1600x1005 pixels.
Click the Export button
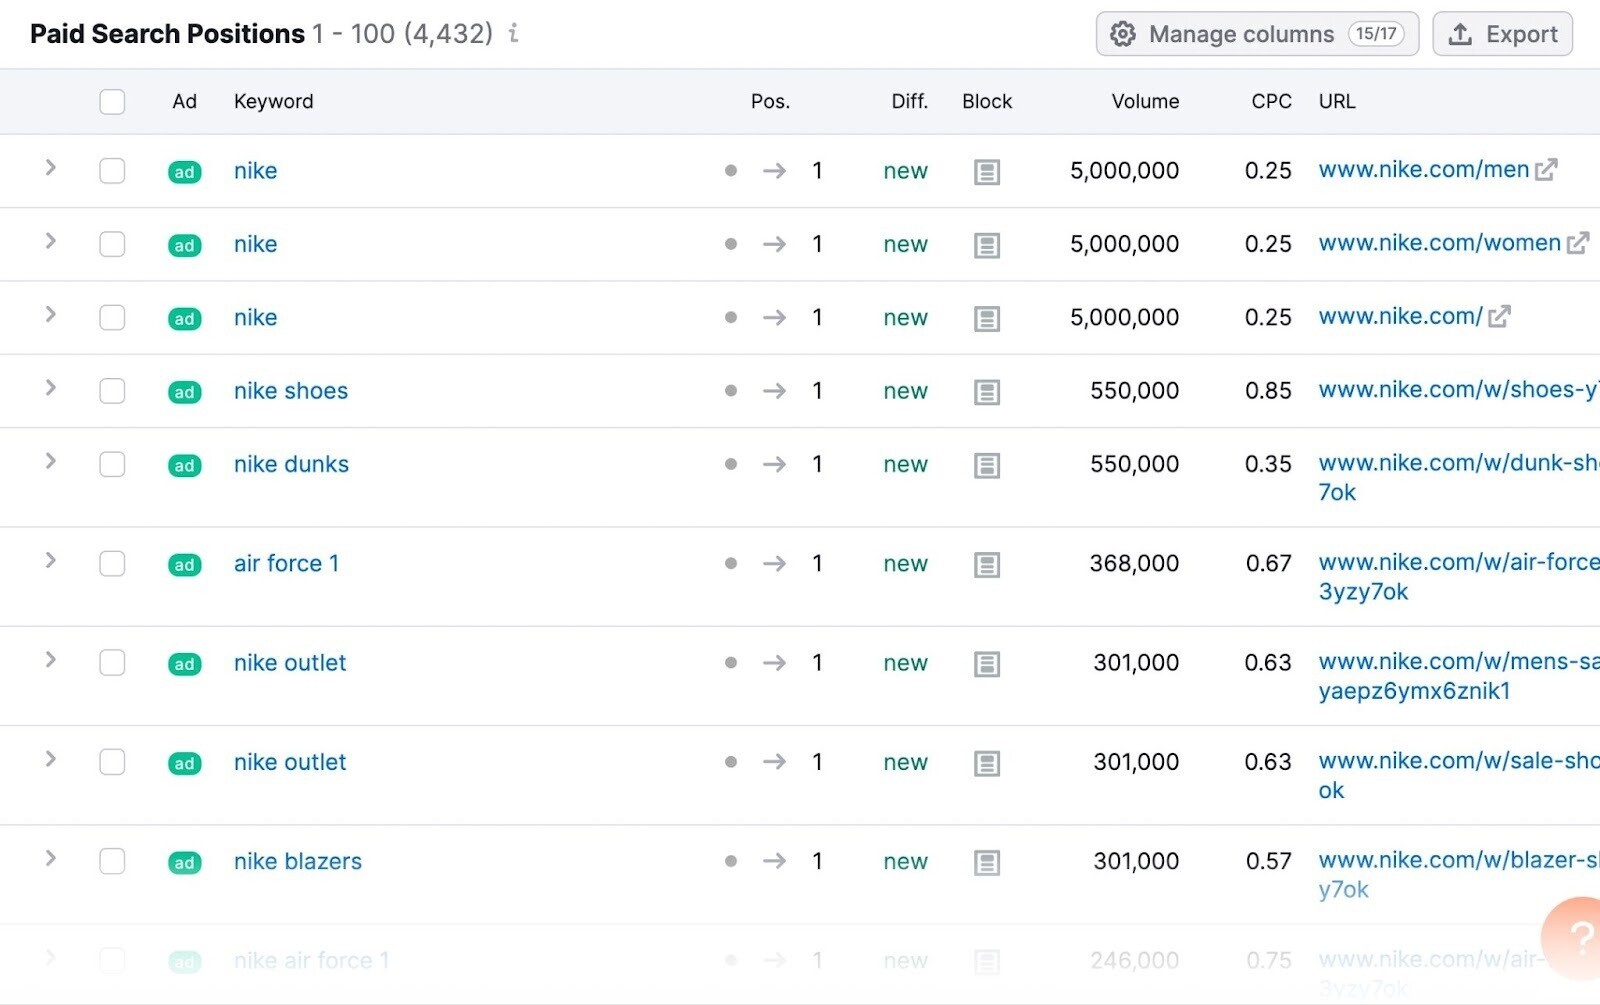pyautogui.click(x=1502, y=33)
